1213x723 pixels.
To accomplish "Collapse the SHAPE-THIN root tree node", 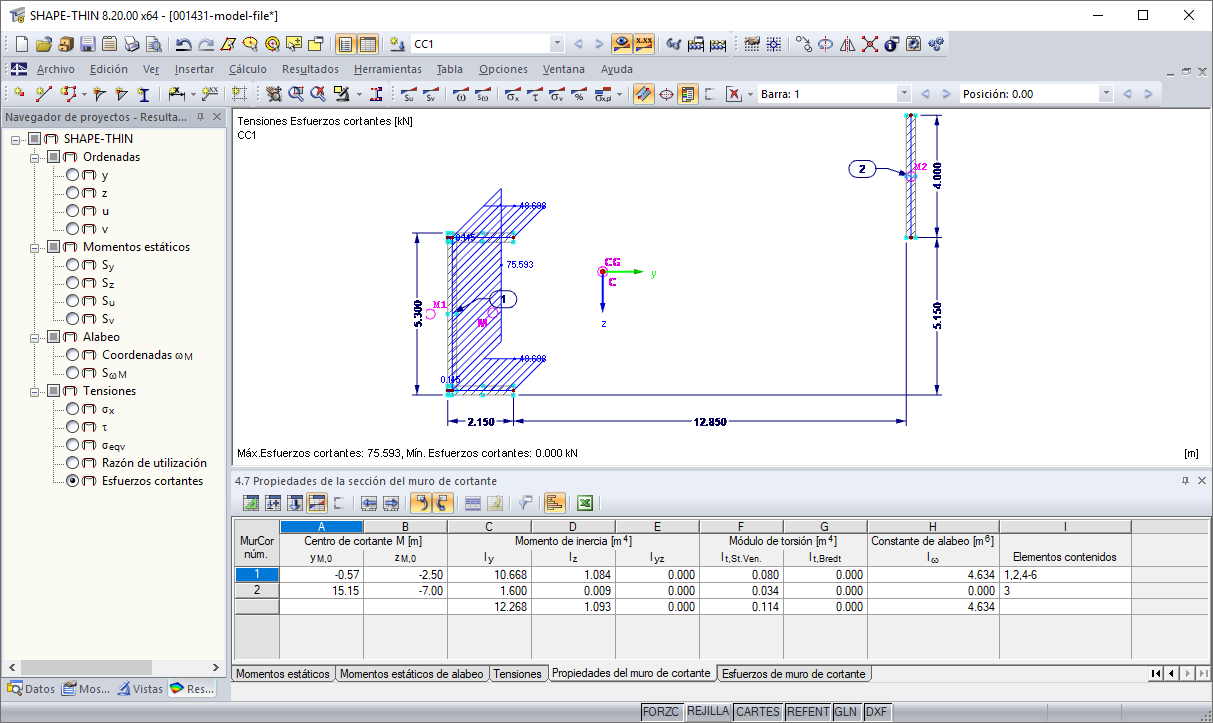I will (x=17, y=139).
